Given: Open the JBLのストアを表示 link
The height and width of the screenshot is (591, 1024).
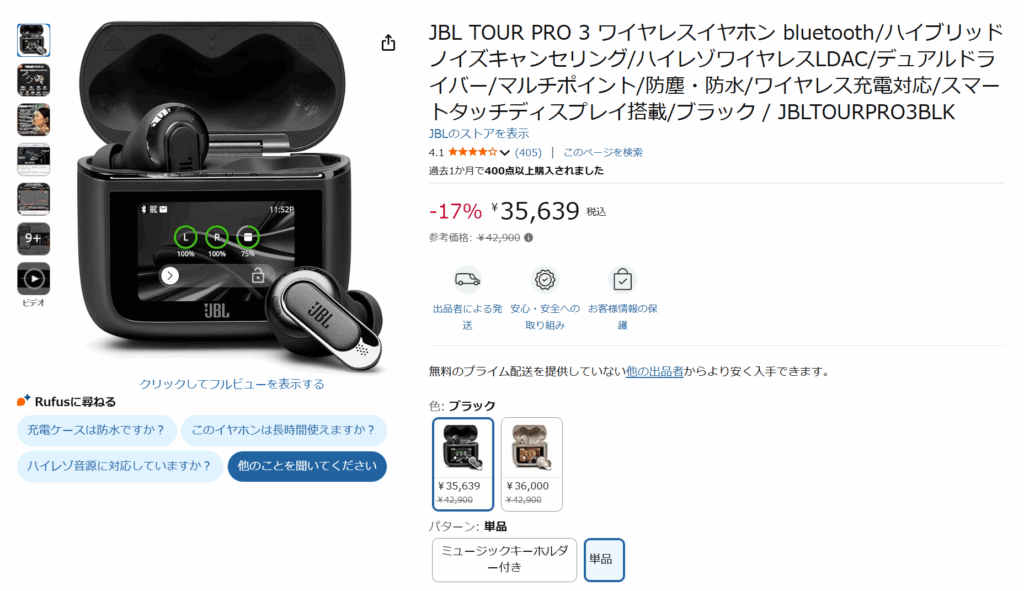Looking at the screenshot, I should pyautogui.click(x=479, y=134).
